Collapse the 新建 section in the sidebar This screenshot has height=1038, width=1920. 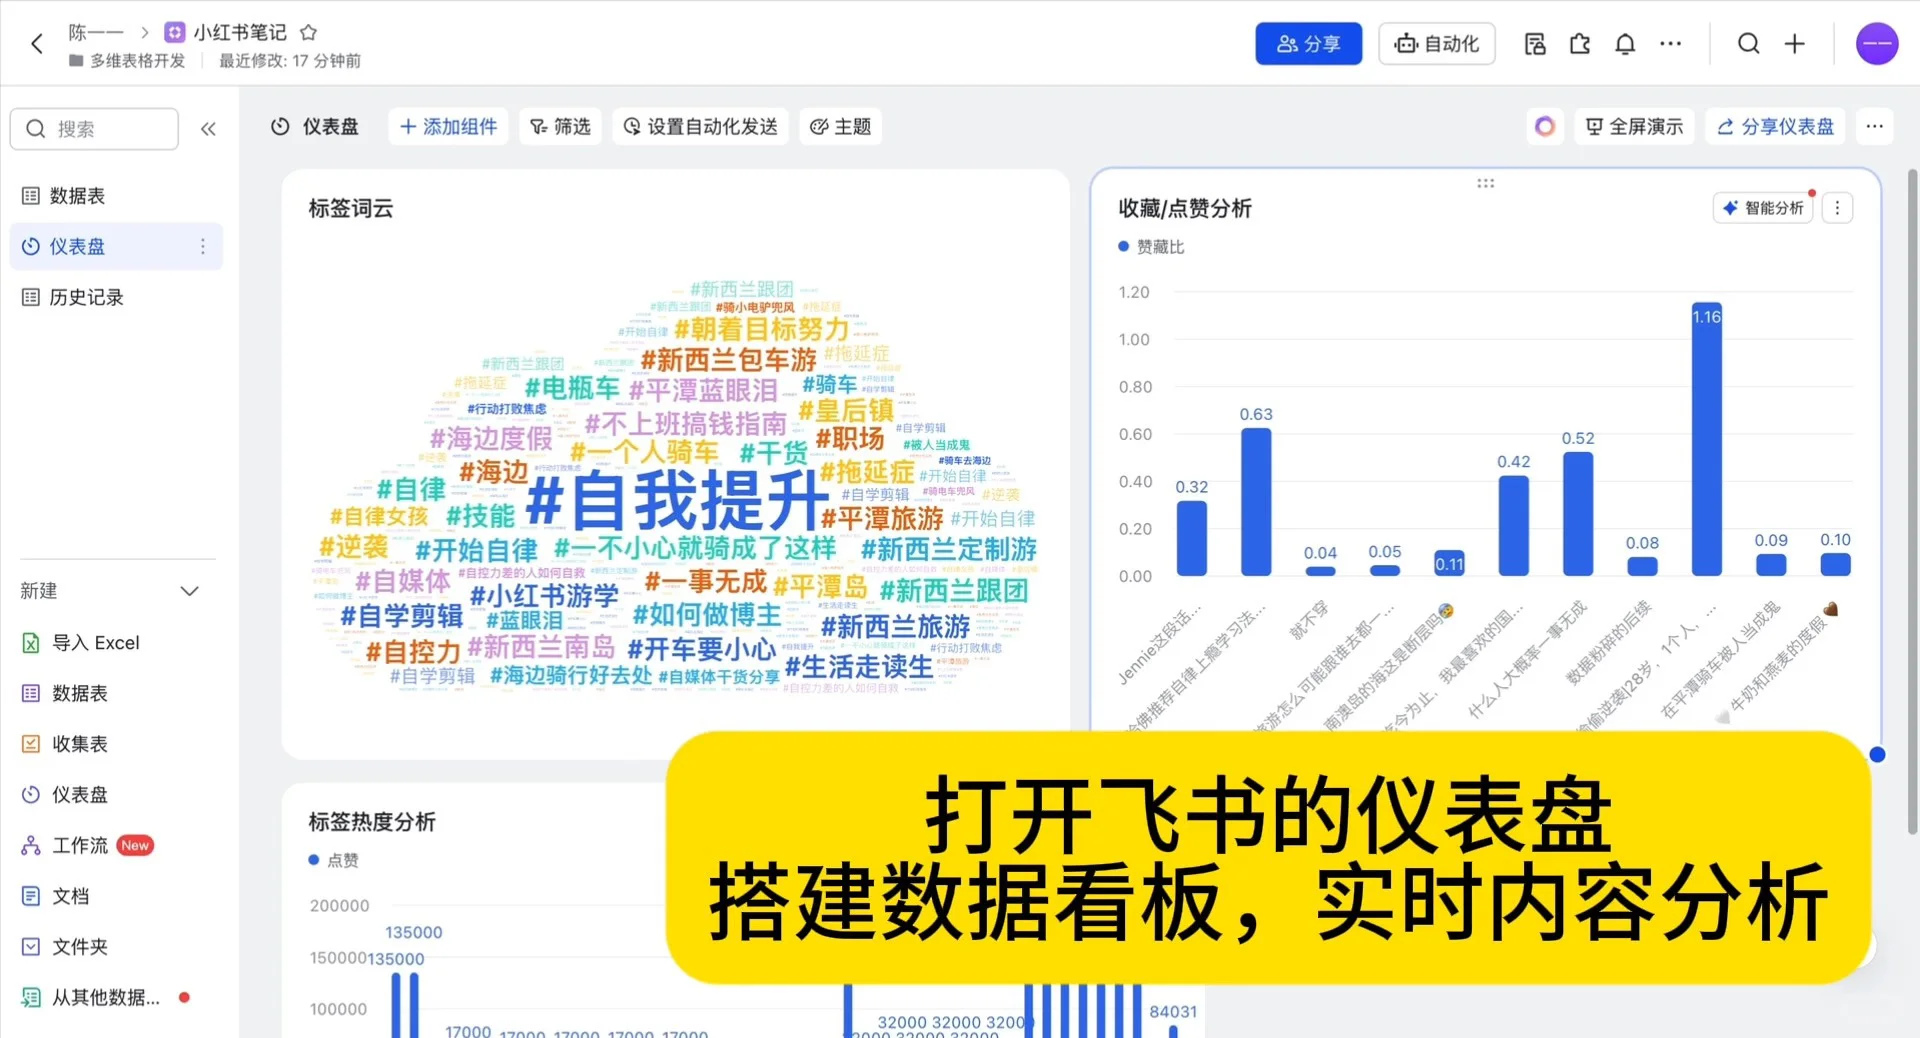pos(189,591)
